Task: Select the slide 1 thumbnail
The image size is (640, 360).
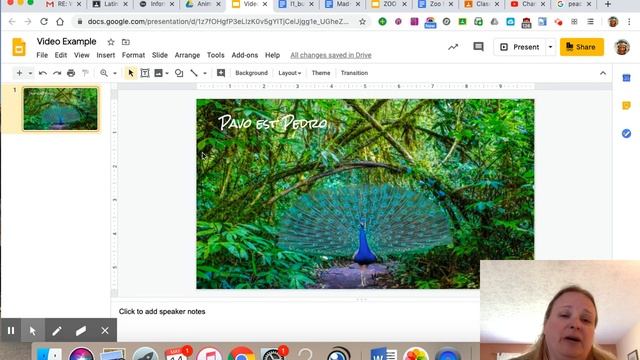Action: pyautogui.click(x=60, y=109)
